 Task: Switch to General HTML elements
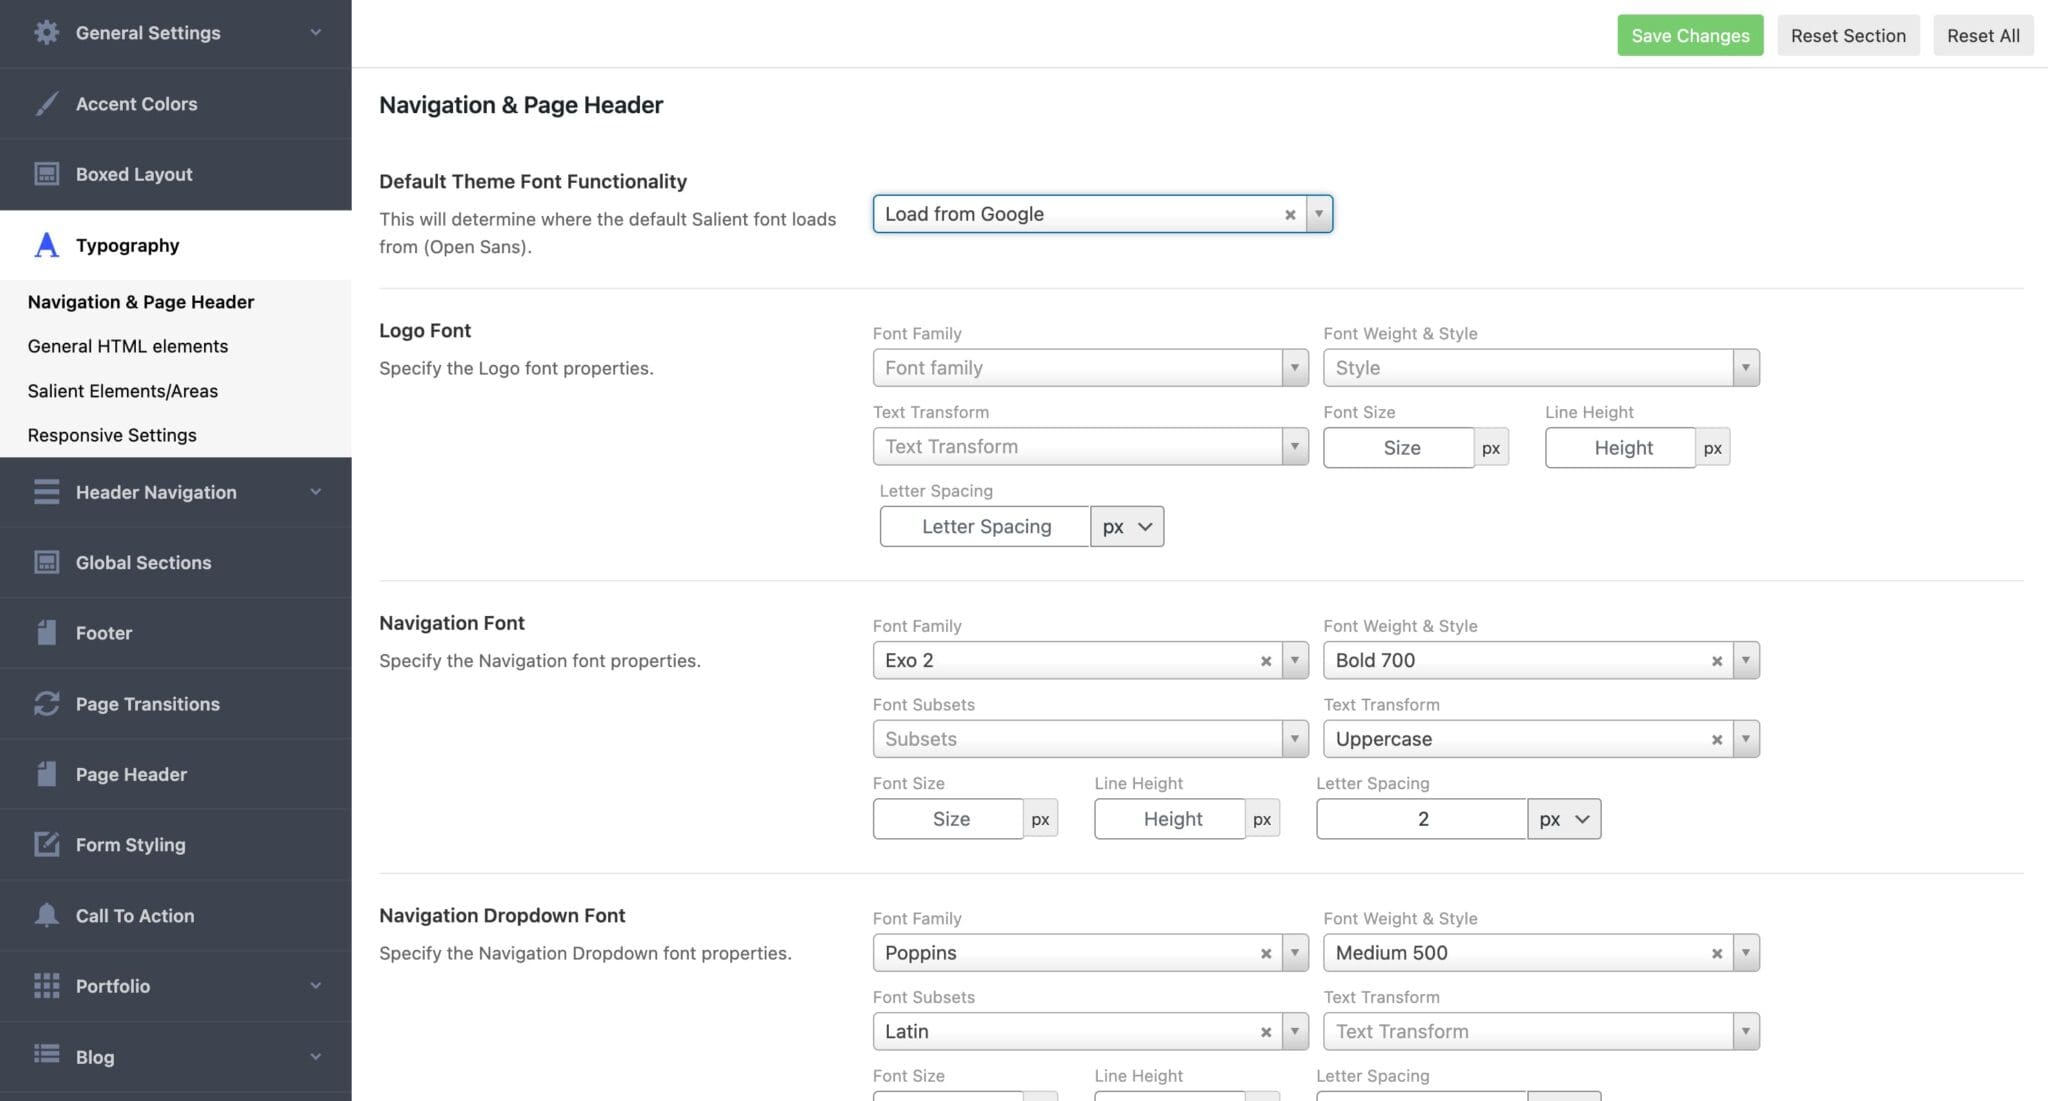(x=128, y=346)
